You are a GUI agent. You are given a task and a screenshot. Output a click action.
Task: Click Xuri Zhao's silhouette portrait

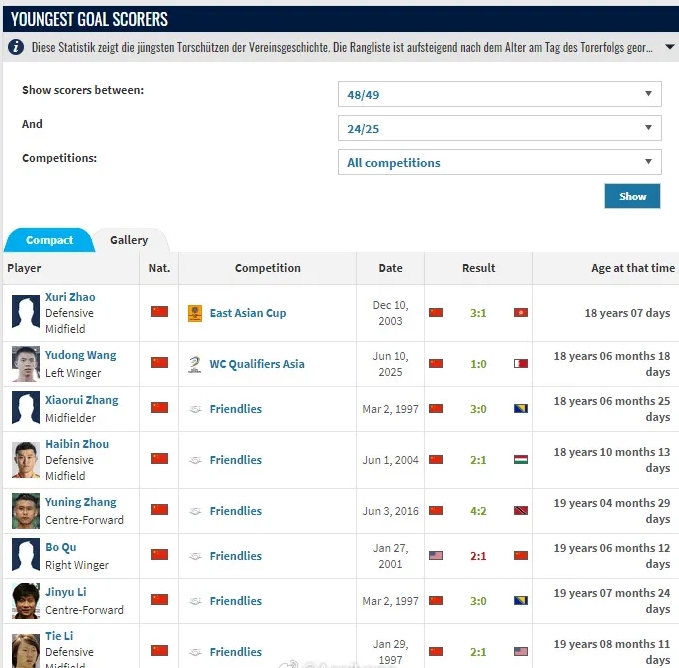(26, 313)
